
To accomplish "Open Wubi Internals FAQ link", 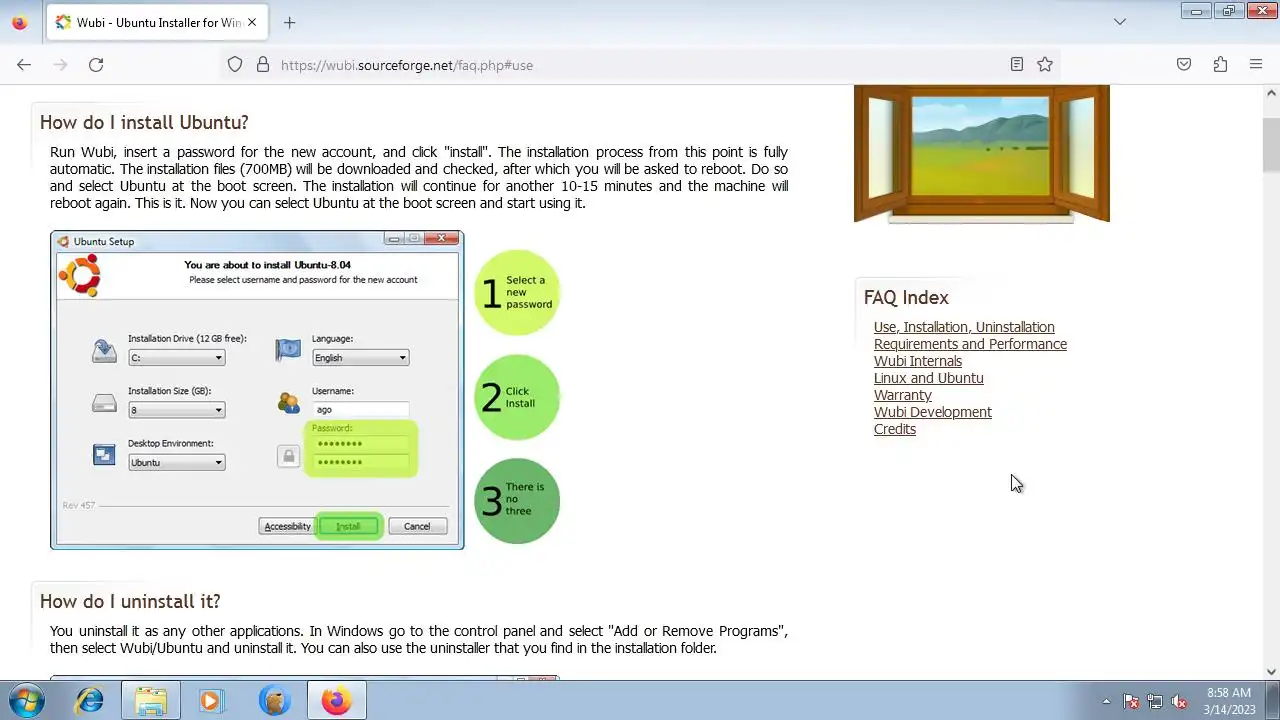I will 918,361.
